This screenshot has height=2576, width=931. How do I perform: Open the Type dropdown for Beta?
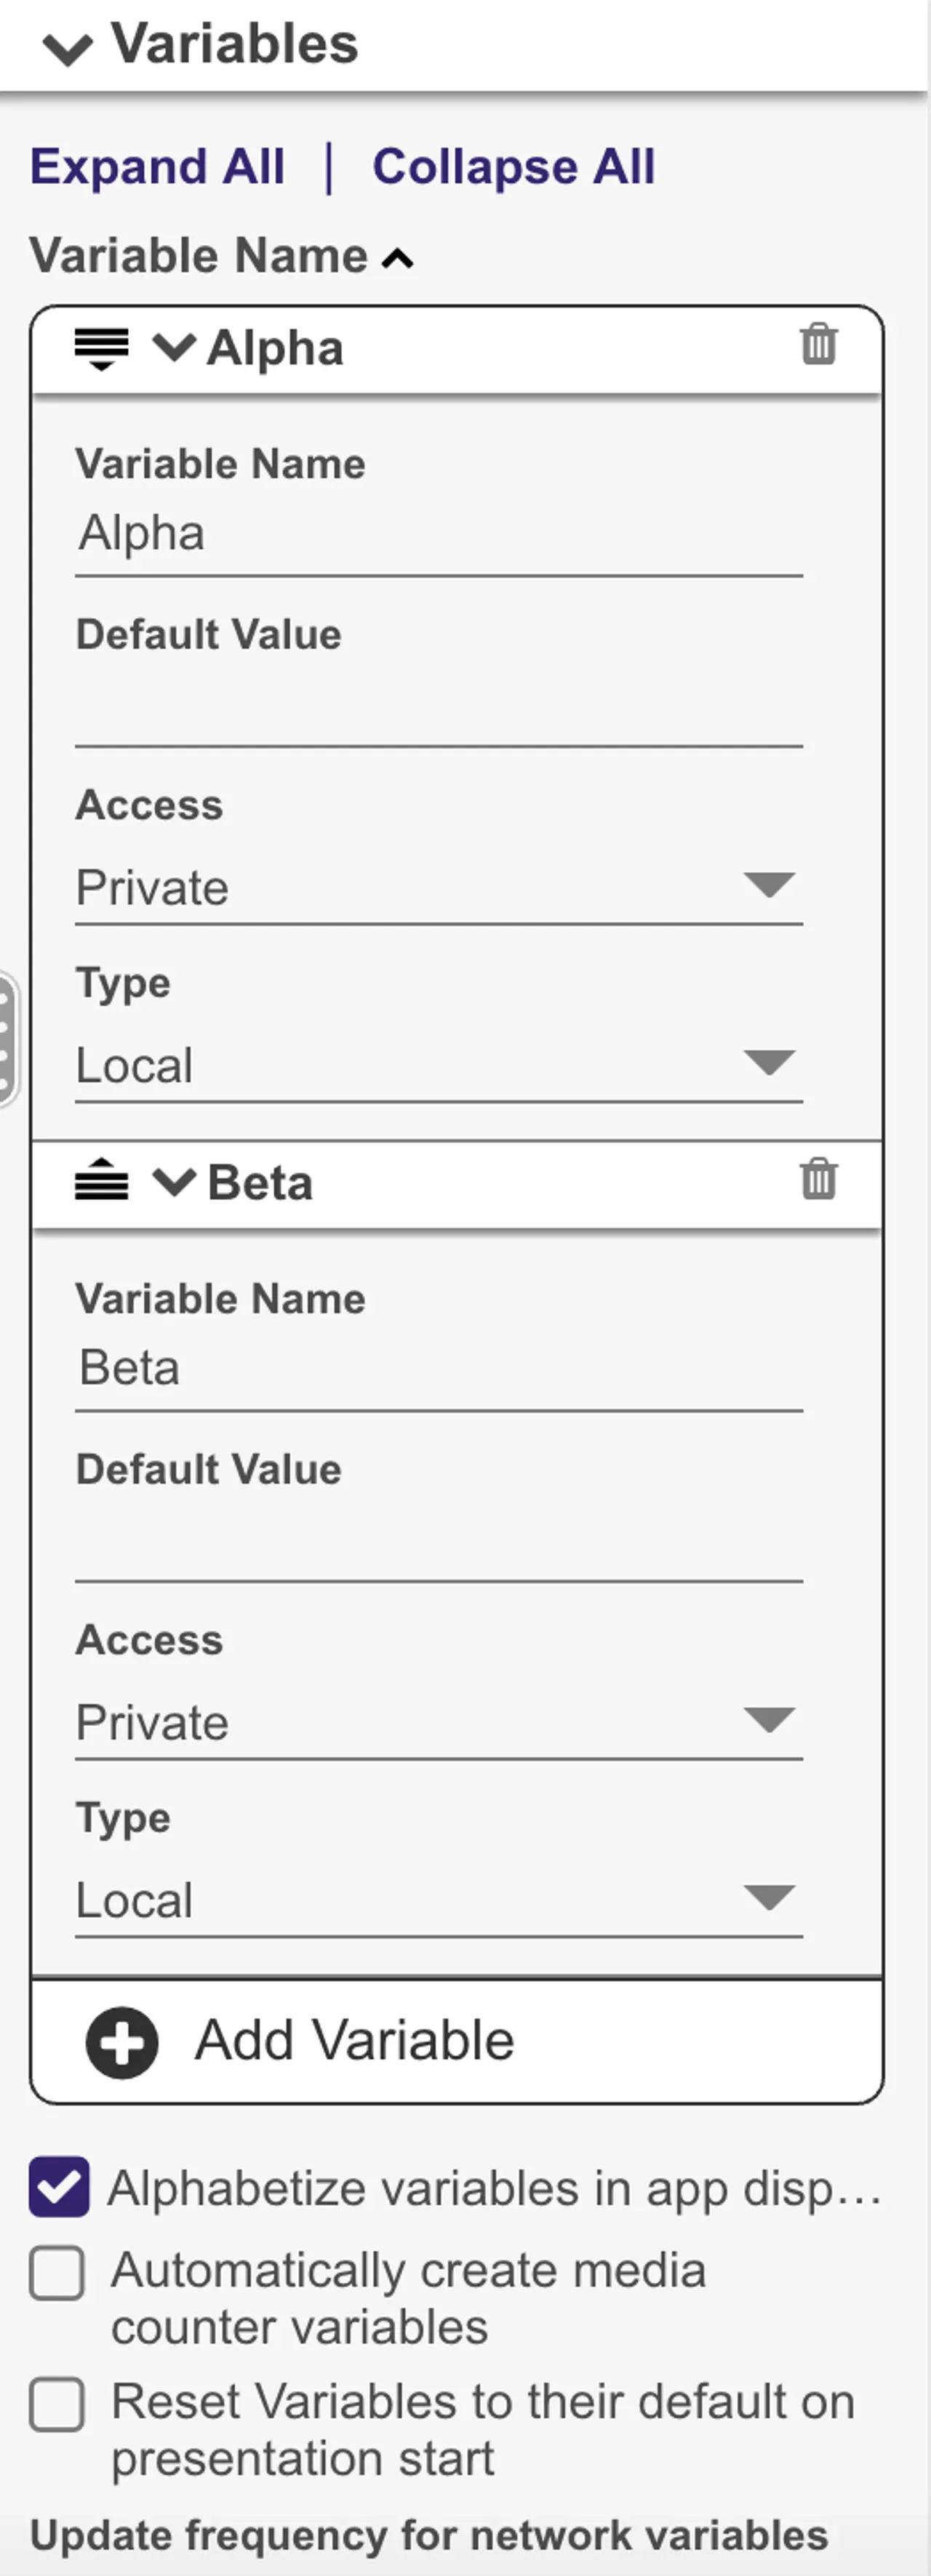439,1900
